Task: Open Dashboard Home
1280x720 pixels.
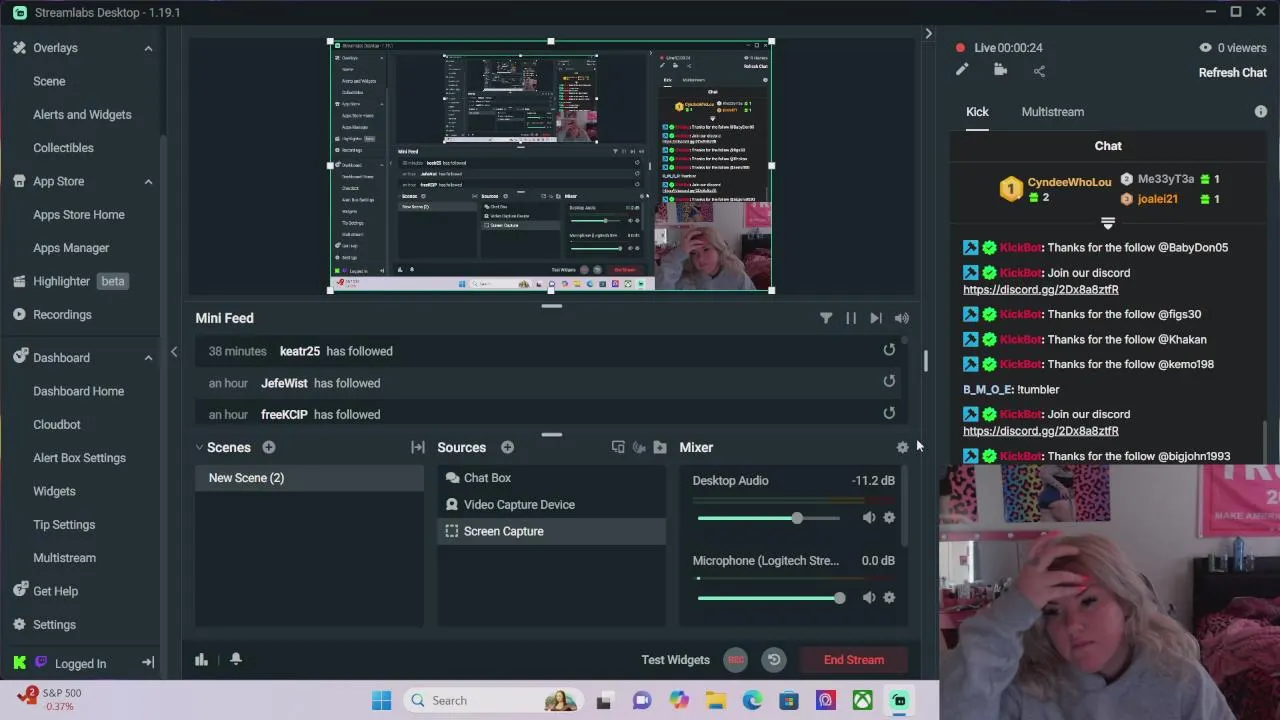Action: [x=79, y=391]
